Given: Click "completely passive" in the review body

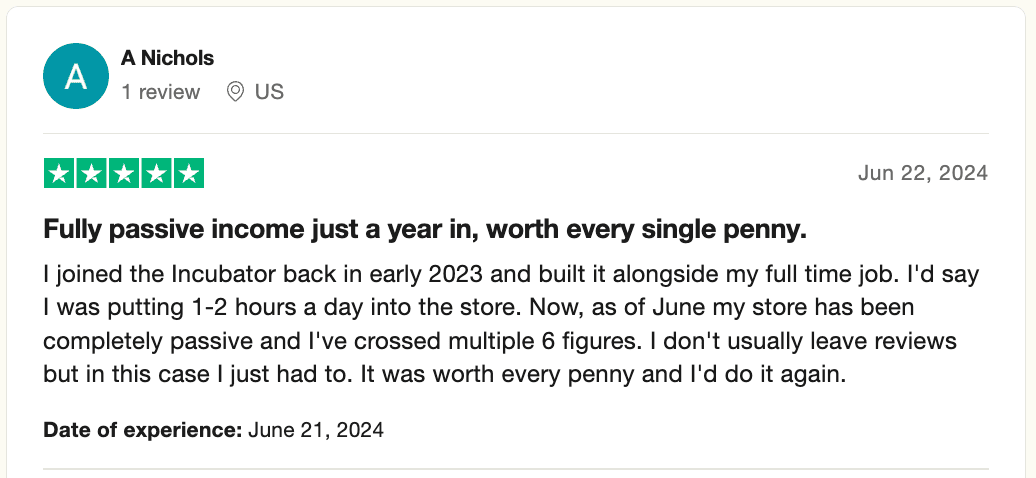Looking at the screenshot, I should (x=129, y=341).
